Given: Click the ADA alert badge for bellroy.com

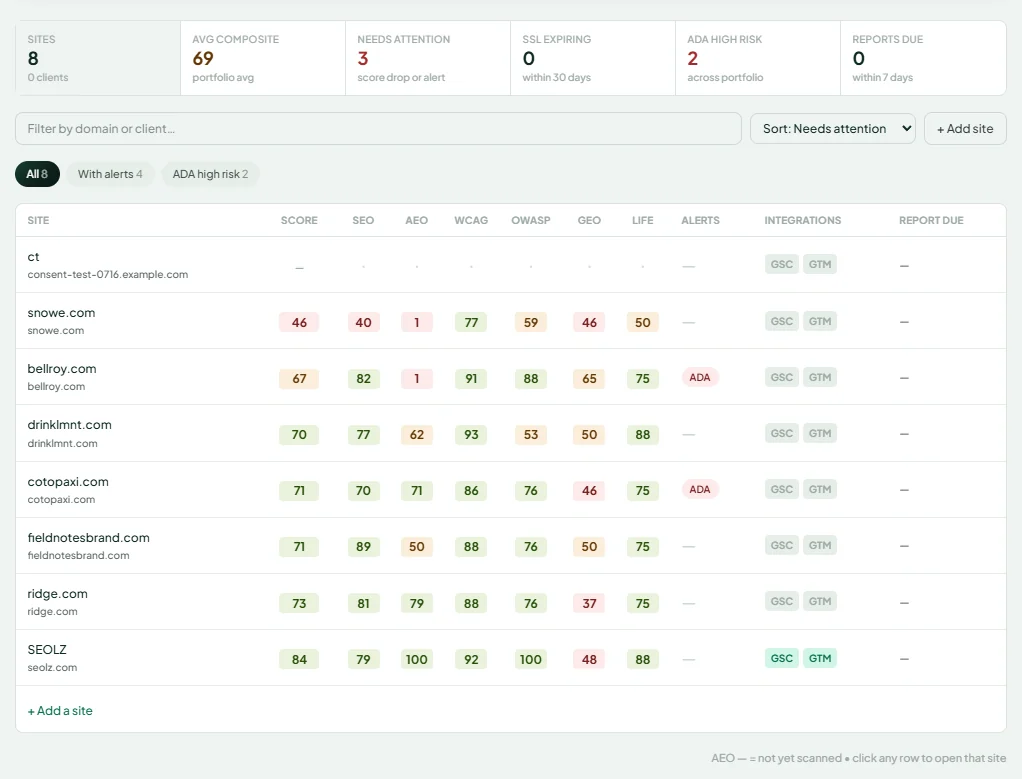Looking at the screenshot, I should click(x=700, y=377).
